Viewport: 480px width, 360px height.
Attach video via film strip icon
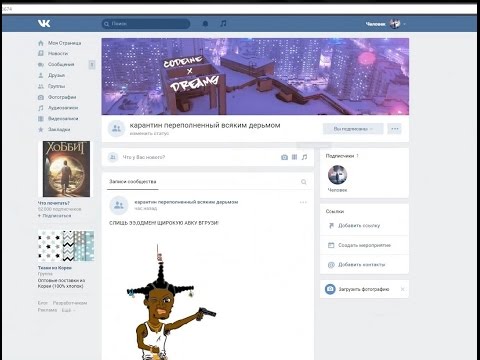[294, 157]
